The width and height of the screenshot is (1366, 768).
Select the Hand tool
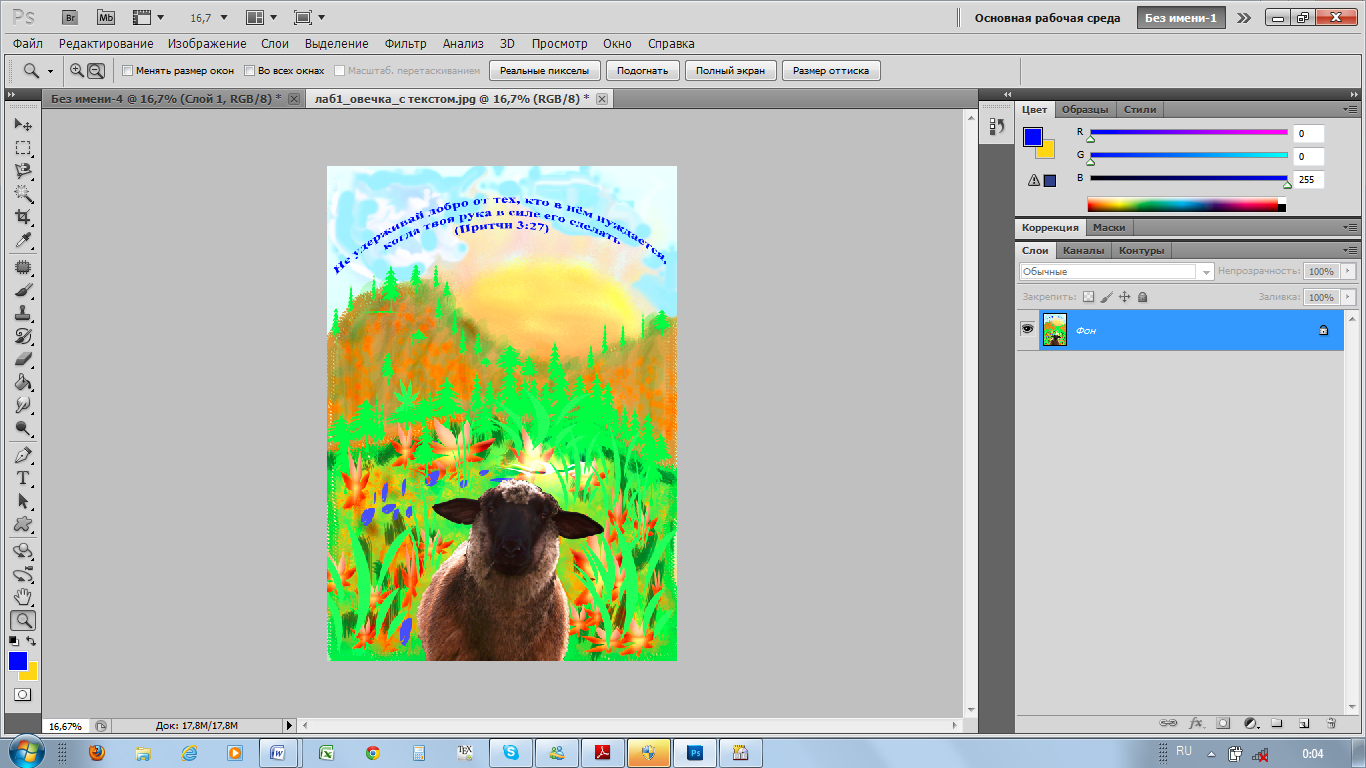tap(23, 597)
